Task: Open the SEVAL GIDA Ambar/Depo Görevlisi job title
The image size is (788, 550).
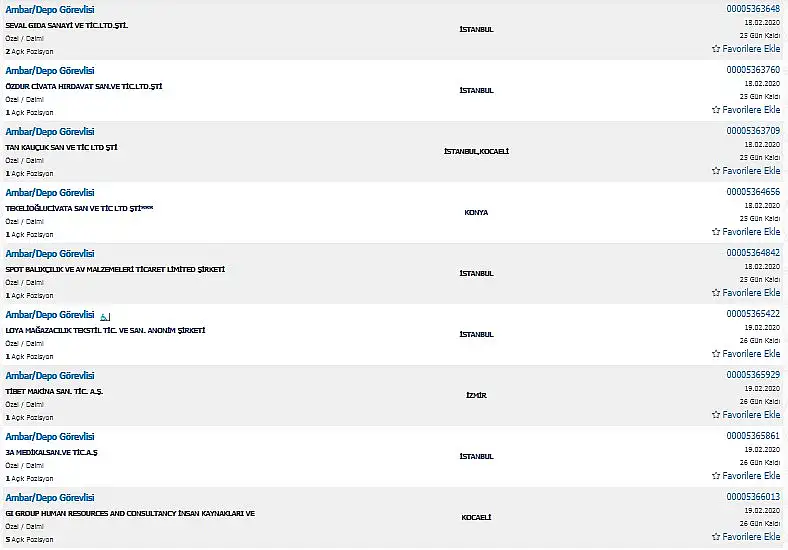Action: pyautogui.click(x=50, y=10)
